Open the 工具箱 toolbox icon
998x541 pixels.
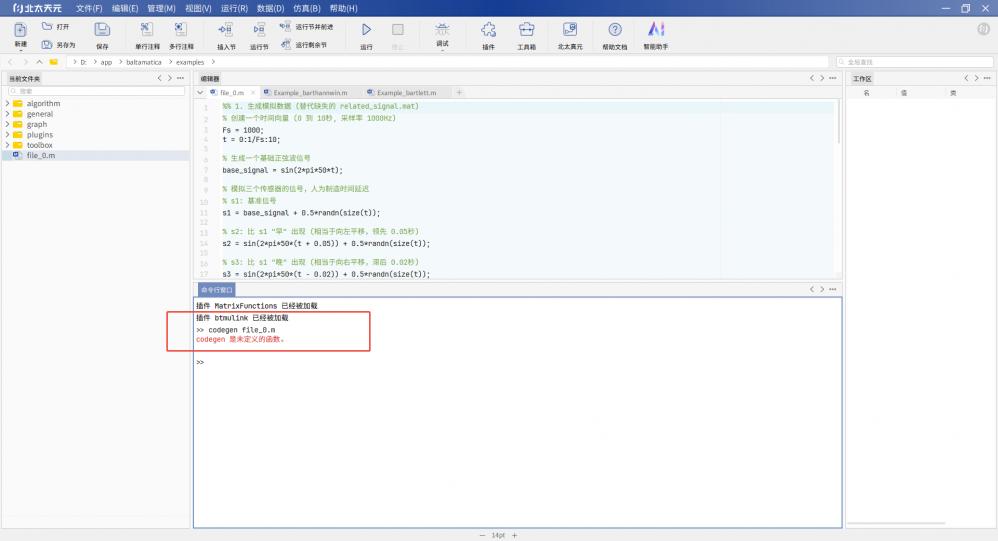click(x=526, y=31)
